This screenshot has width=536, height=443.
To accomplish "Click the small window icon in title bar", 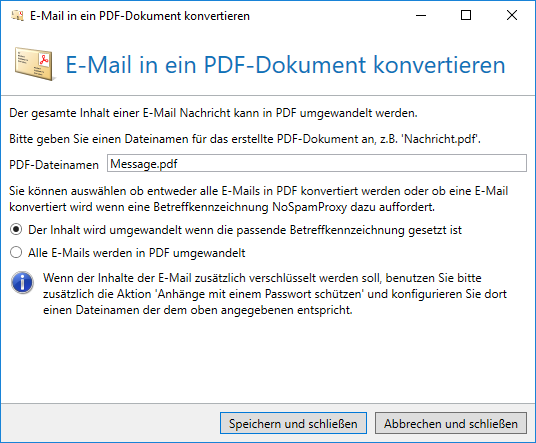I will pos(17,16).
